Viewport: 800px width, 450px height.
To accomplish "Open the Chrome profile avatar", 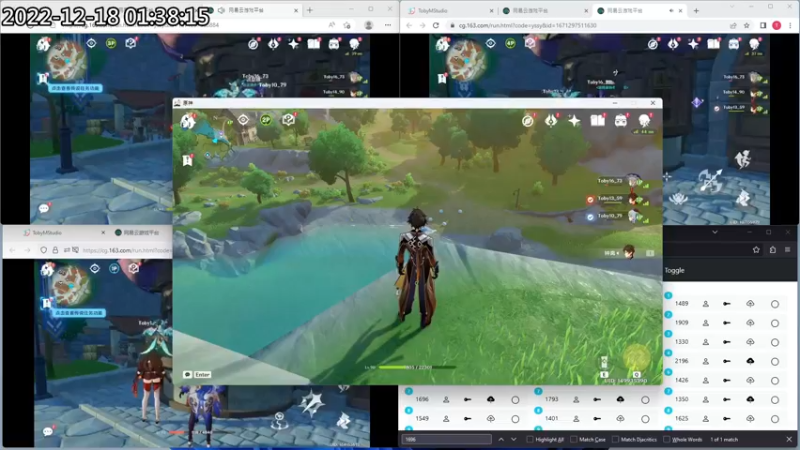I will pos(777,25).
